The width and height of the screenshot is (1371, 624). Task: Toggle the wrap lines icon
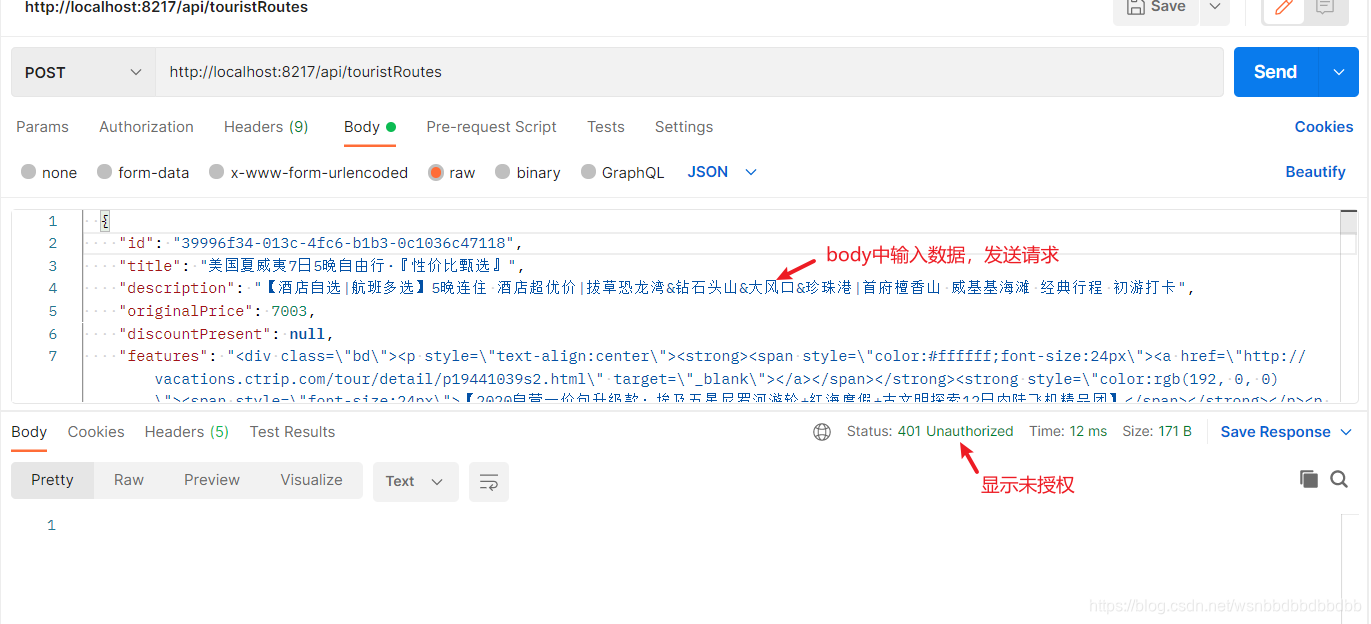pyautogui.click(x=489, y=482)
